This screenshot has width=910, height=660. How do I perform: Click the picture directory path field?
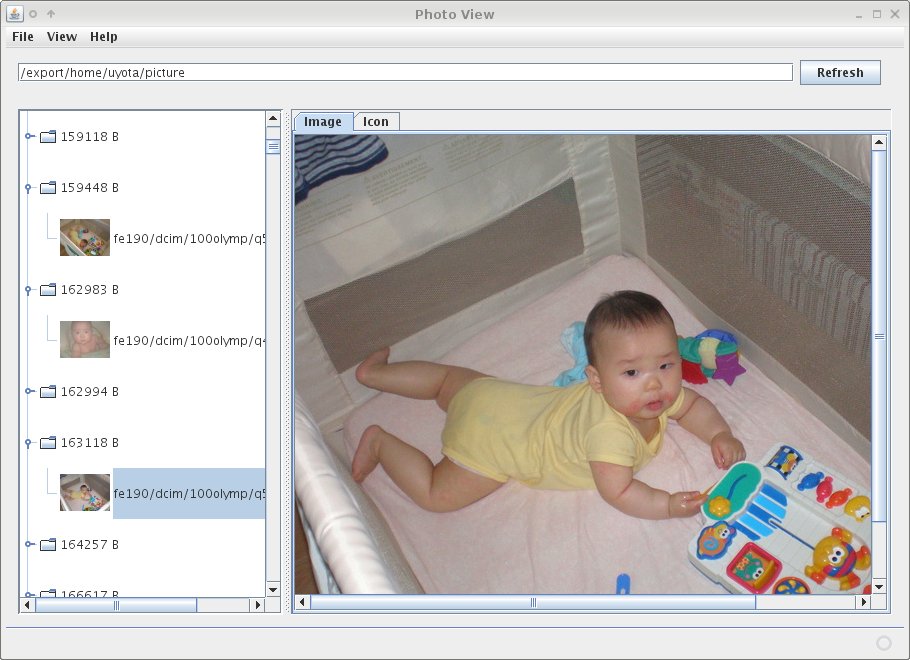coord(405,73)
